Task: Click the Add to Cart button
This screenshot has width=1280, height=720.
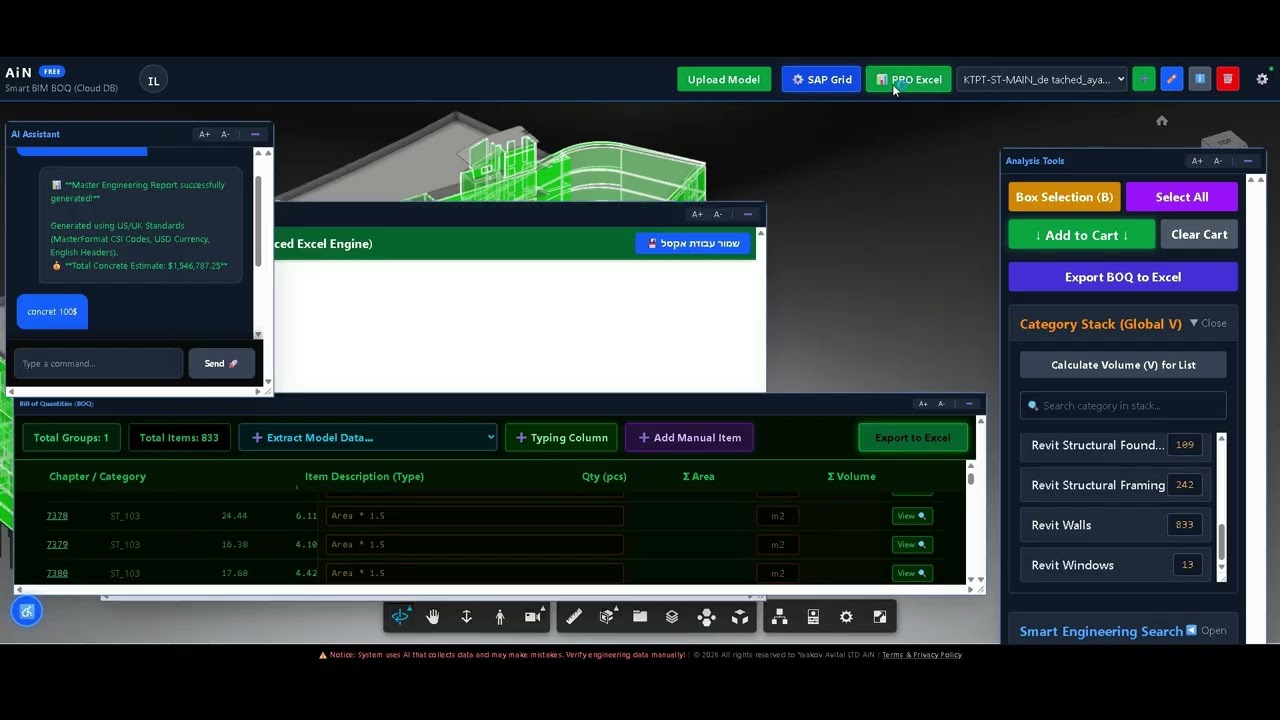Action: [1082, 235]
